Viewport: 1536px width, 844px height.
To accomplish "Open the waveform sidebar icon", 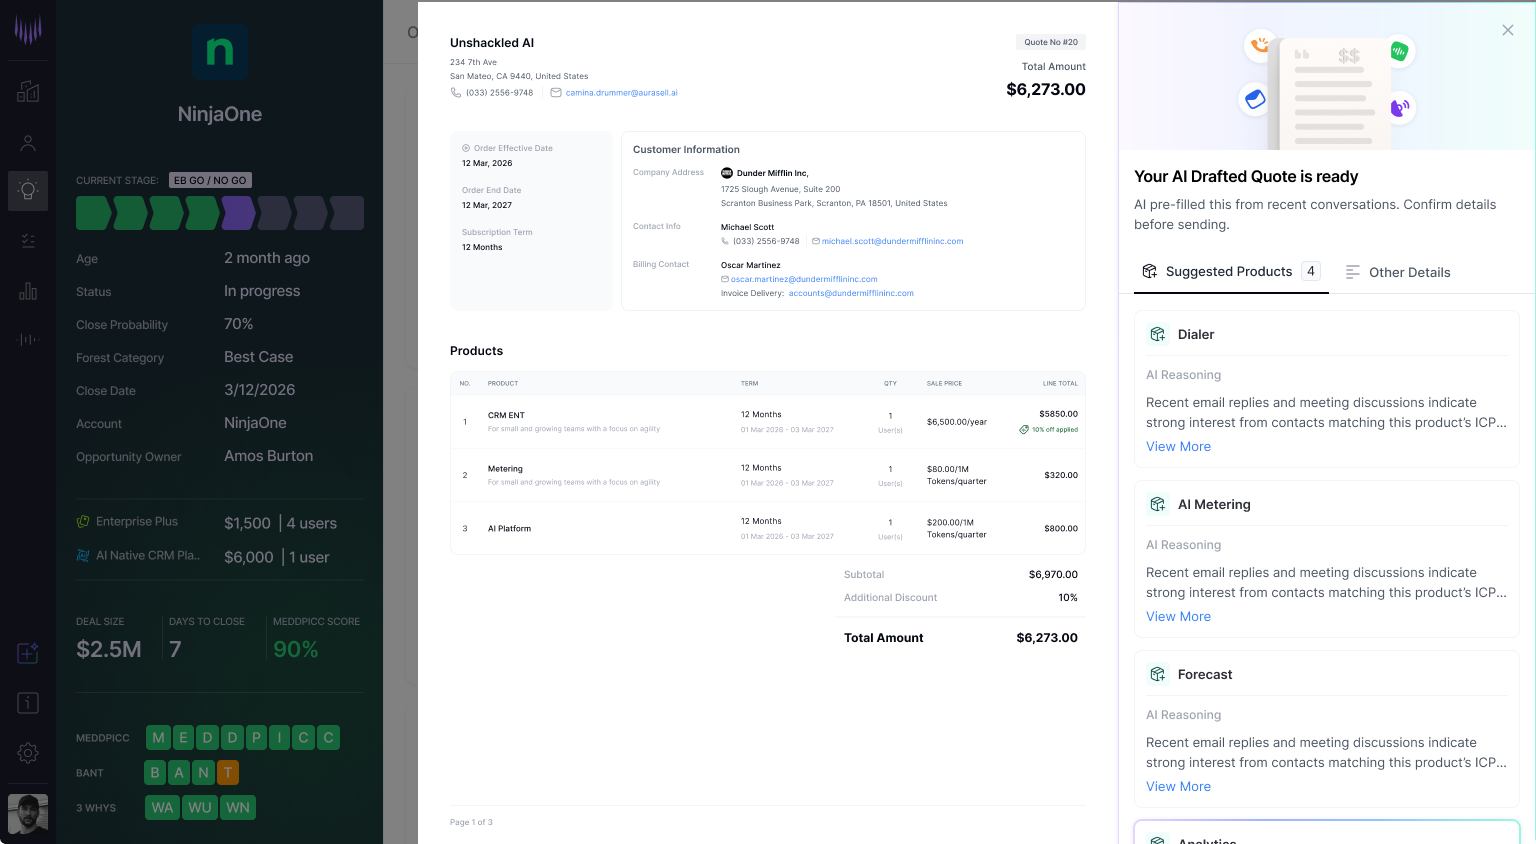I will tap(28, 340).
